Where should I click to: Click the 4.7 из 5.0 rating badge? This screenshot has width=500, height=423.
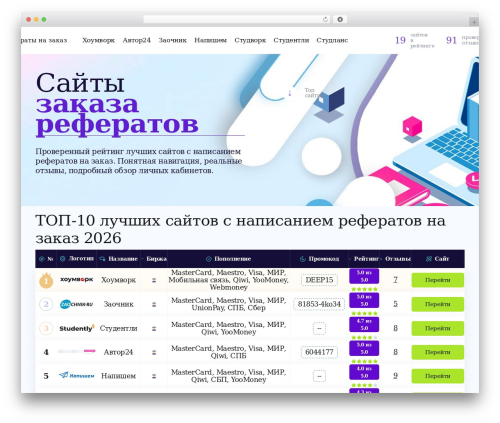[x=364, y=324]
